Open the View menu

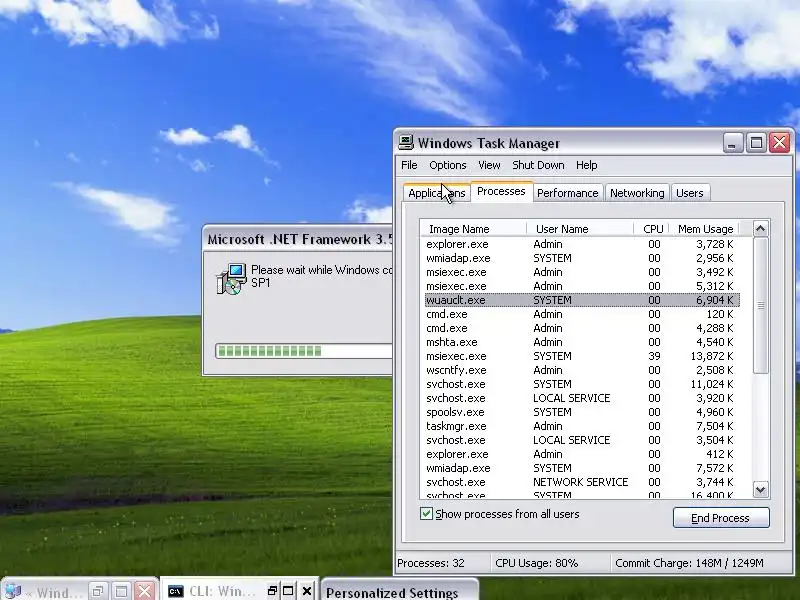[489, 165]
